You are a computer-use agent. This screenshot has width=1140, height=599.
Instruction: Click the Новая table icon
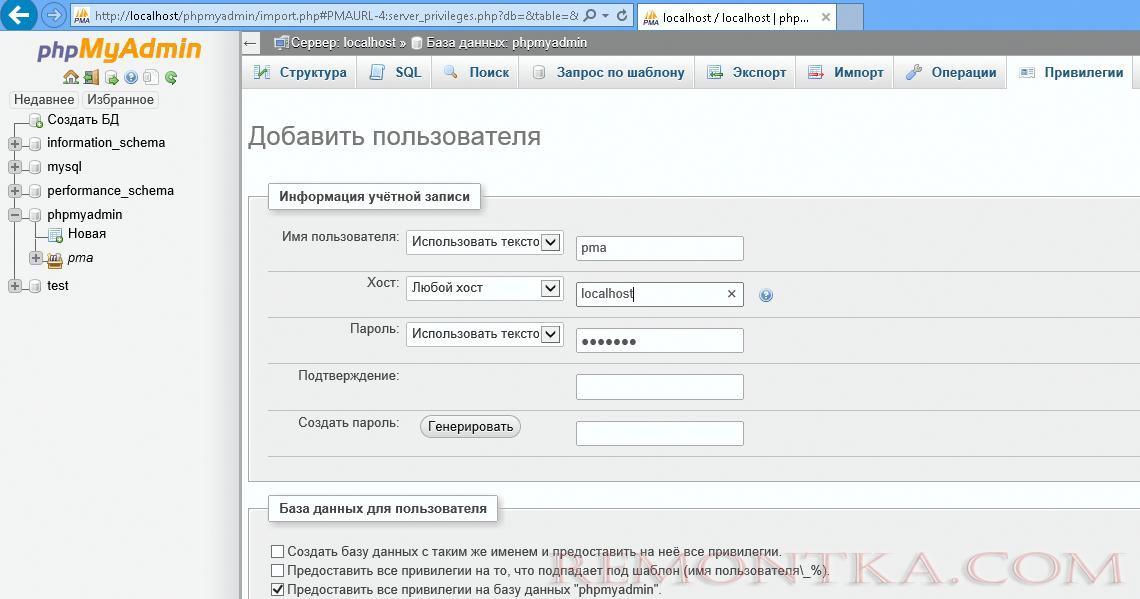coord(55,234)
